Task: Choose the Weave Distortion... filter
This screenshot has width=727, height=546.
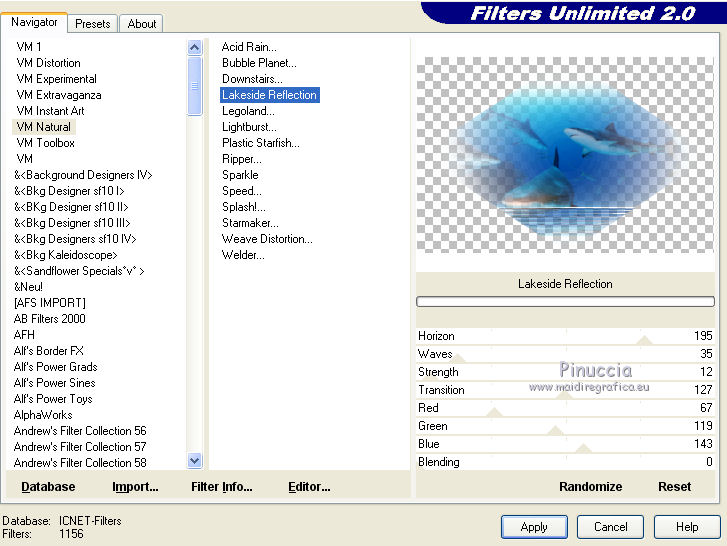Action: [267, 239]
